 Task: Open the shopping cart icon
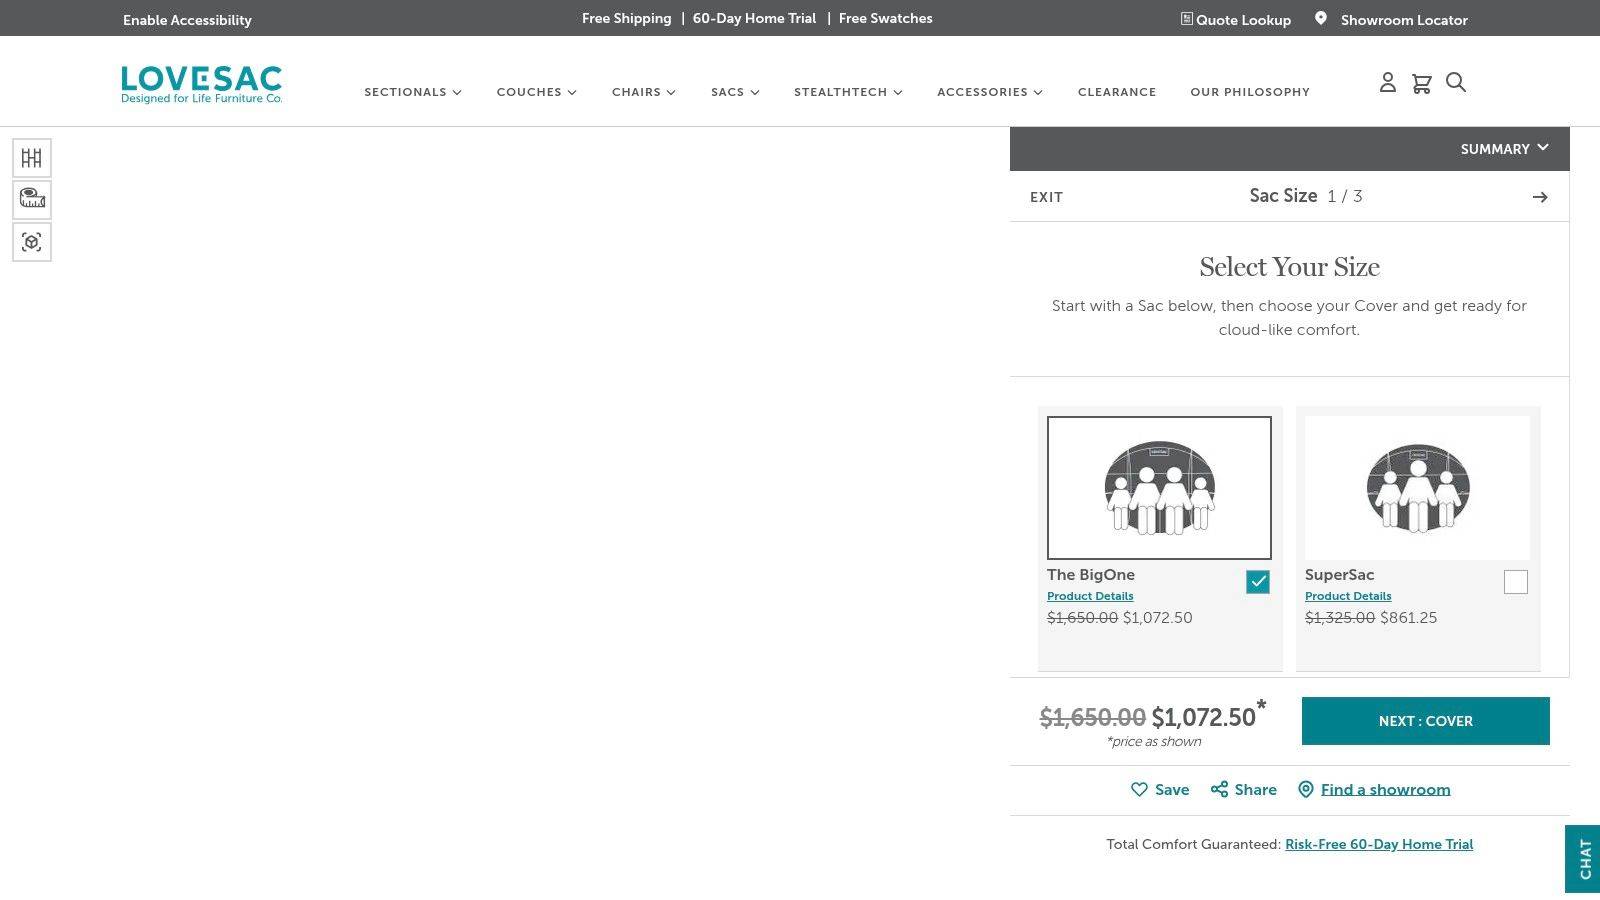(x=1421, y=83)
